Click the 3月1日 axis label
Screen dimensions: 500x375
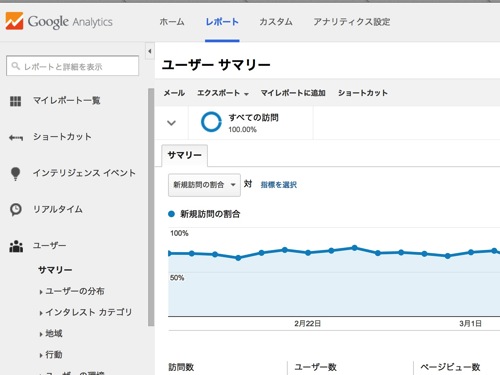470,323
